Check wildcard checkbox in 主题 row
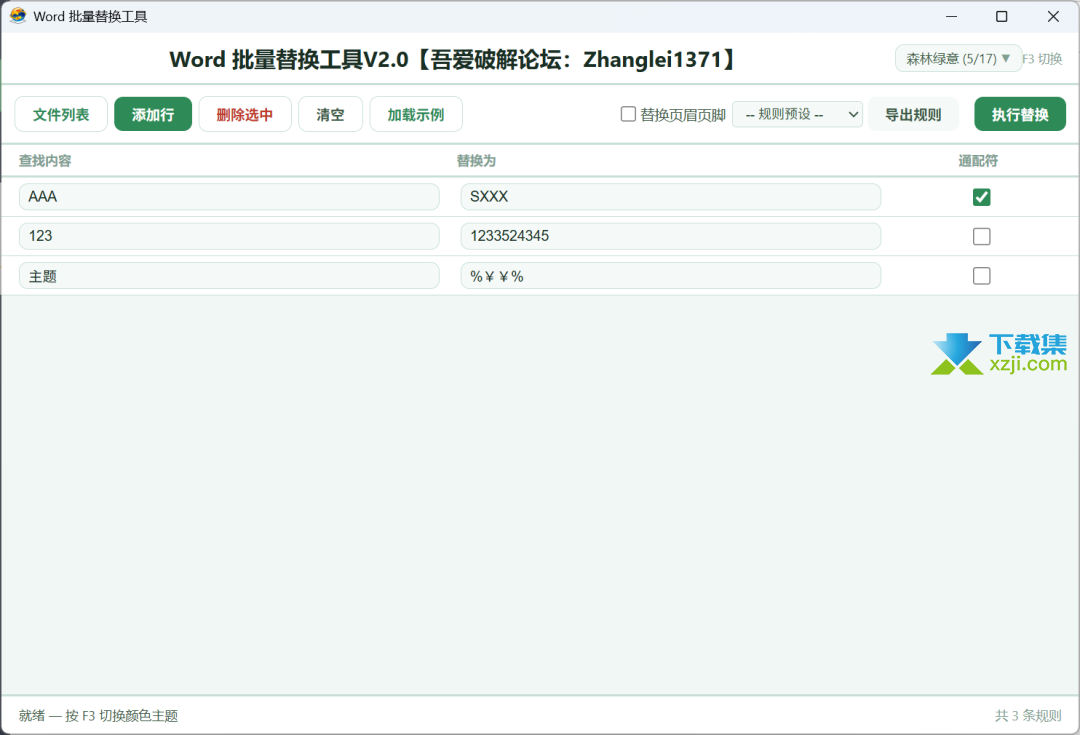Viewport: 1080px width, 735px height. (982, 276)
